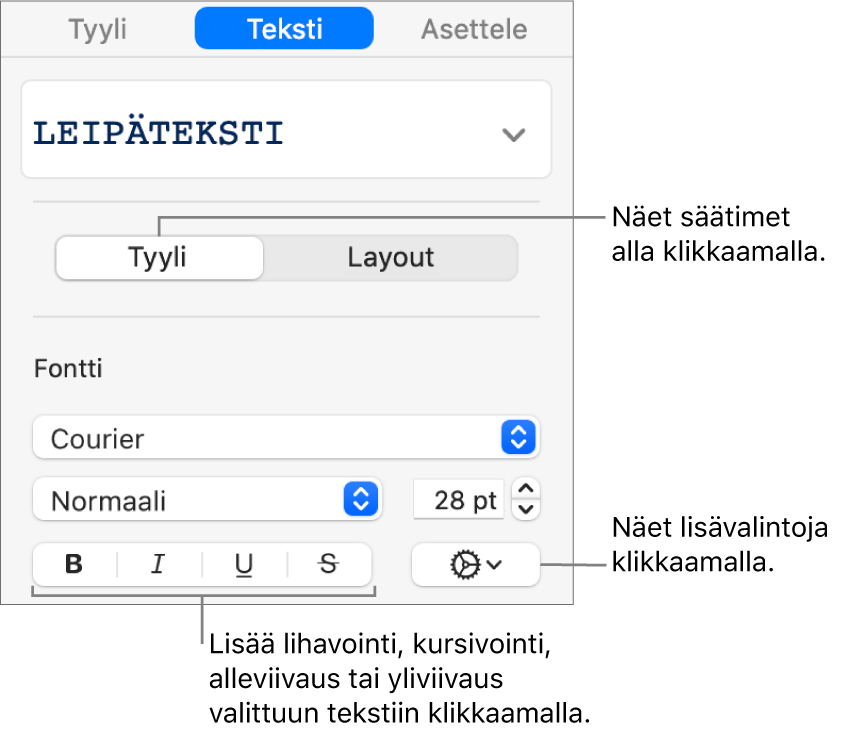
Task: Underline selected text with the U button
Action: (x=244, y=564)
